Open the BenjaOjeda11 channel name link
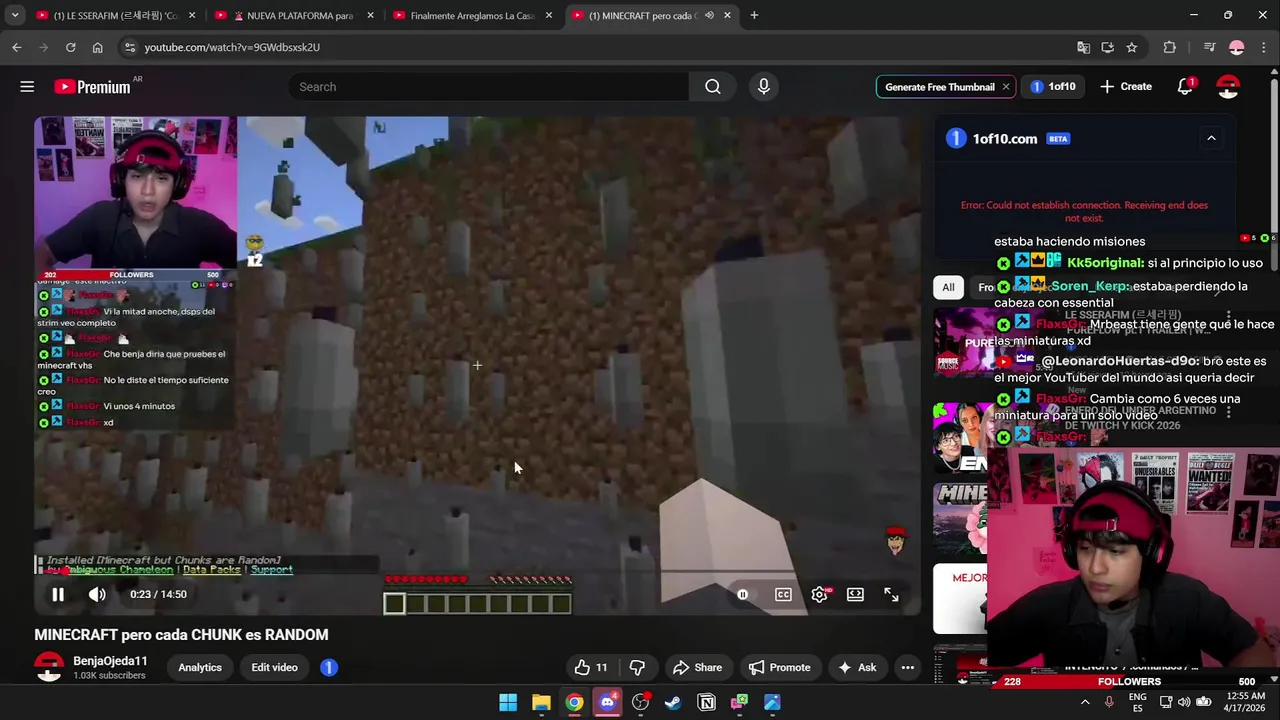Screen dimensions: 1280x720 coord(110,661)
